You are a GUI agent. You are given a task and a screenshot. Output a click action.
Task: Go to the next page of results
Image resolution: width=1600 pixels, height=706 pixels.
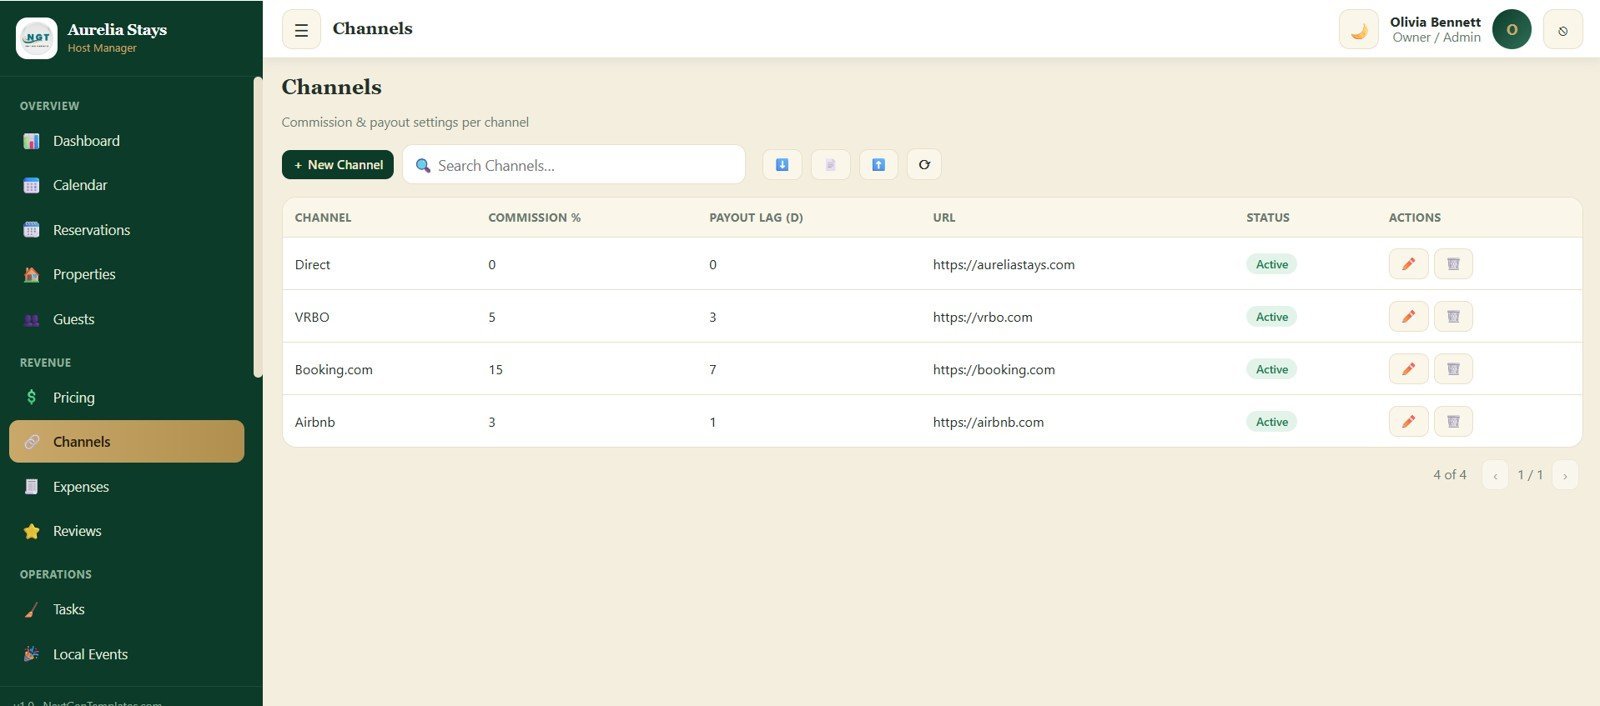pyautogui.click(x=1565, y=475)
